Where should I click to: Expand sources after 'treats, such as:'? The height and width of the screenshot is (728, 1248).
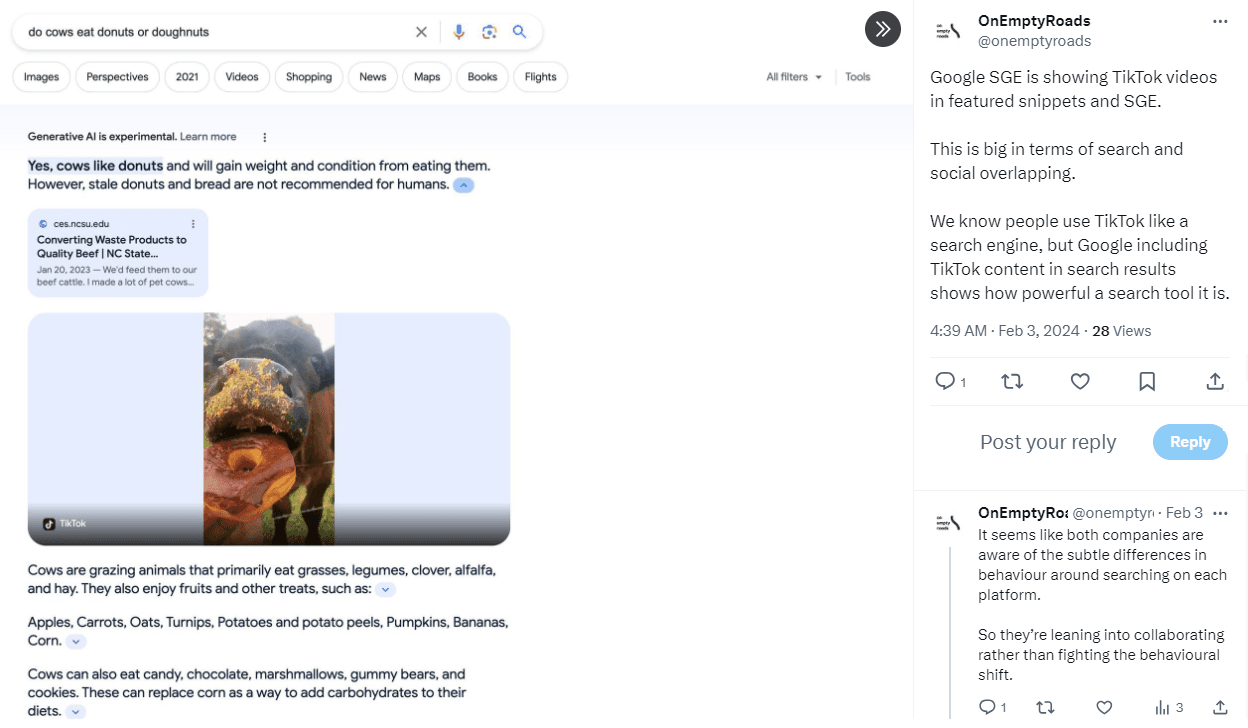(x=386, y=590)
